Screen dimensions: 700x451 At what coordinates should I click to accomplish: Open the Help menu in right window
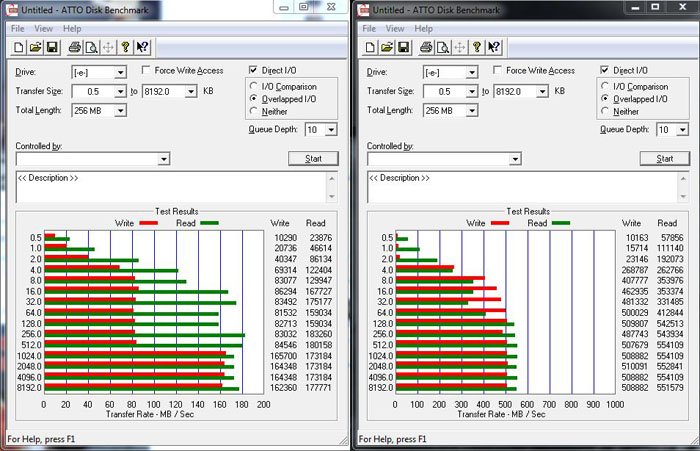[x=424, y=29]
